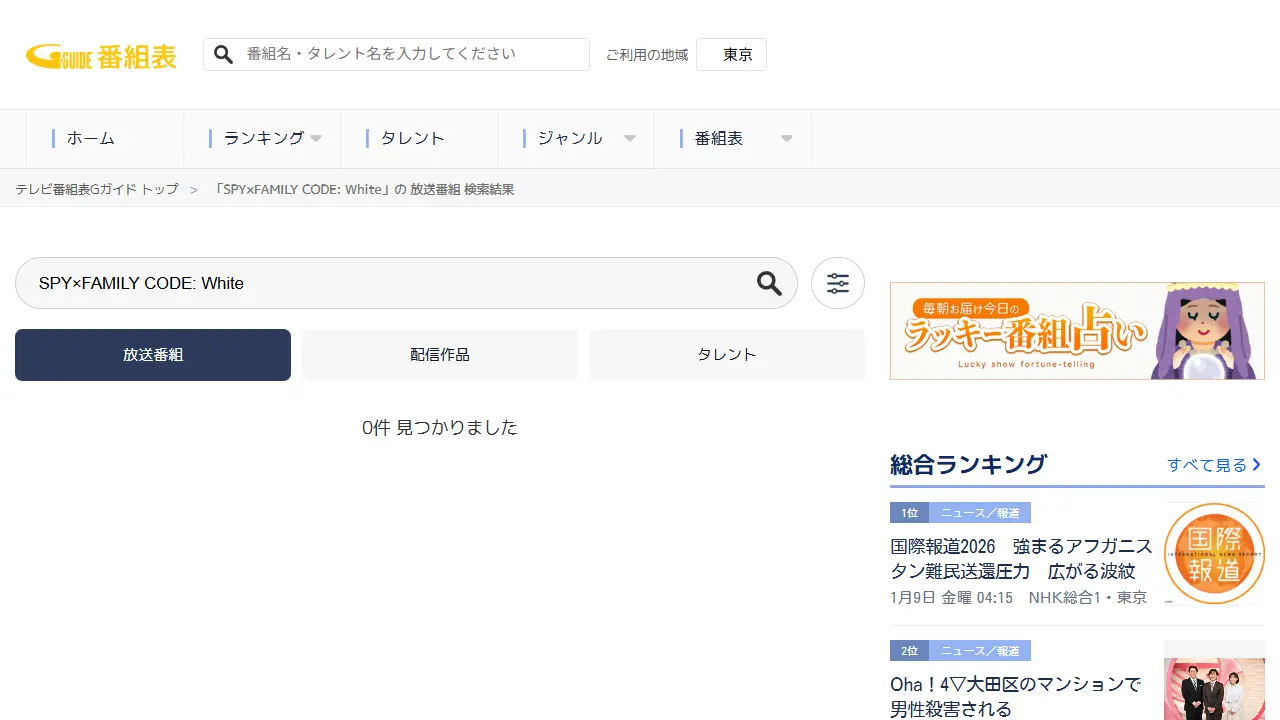Click the arrow next to すべて見る
Screen dimensions: 1280x720
click(x=1257, y=465)
